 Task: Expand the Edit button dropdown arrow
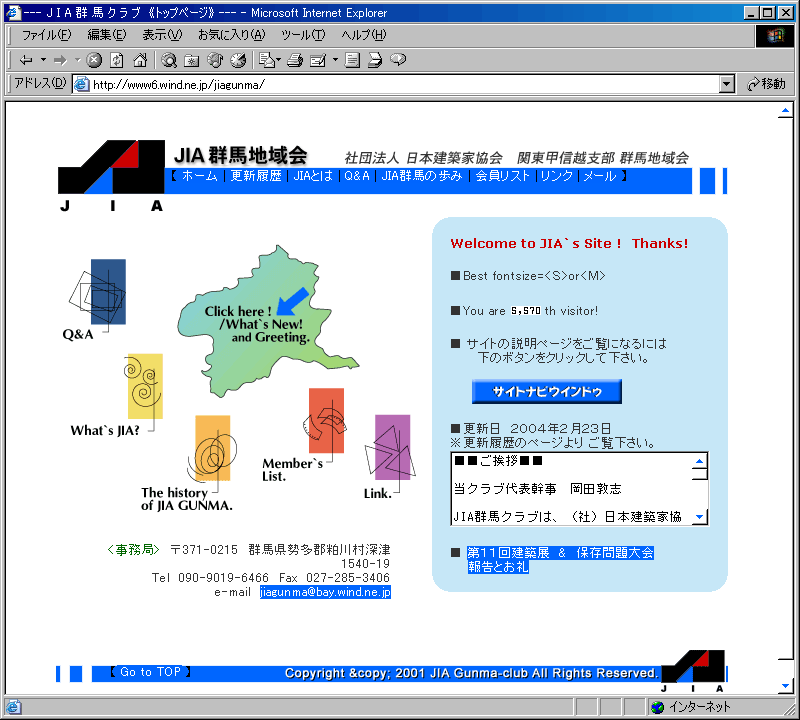[335, 60]
